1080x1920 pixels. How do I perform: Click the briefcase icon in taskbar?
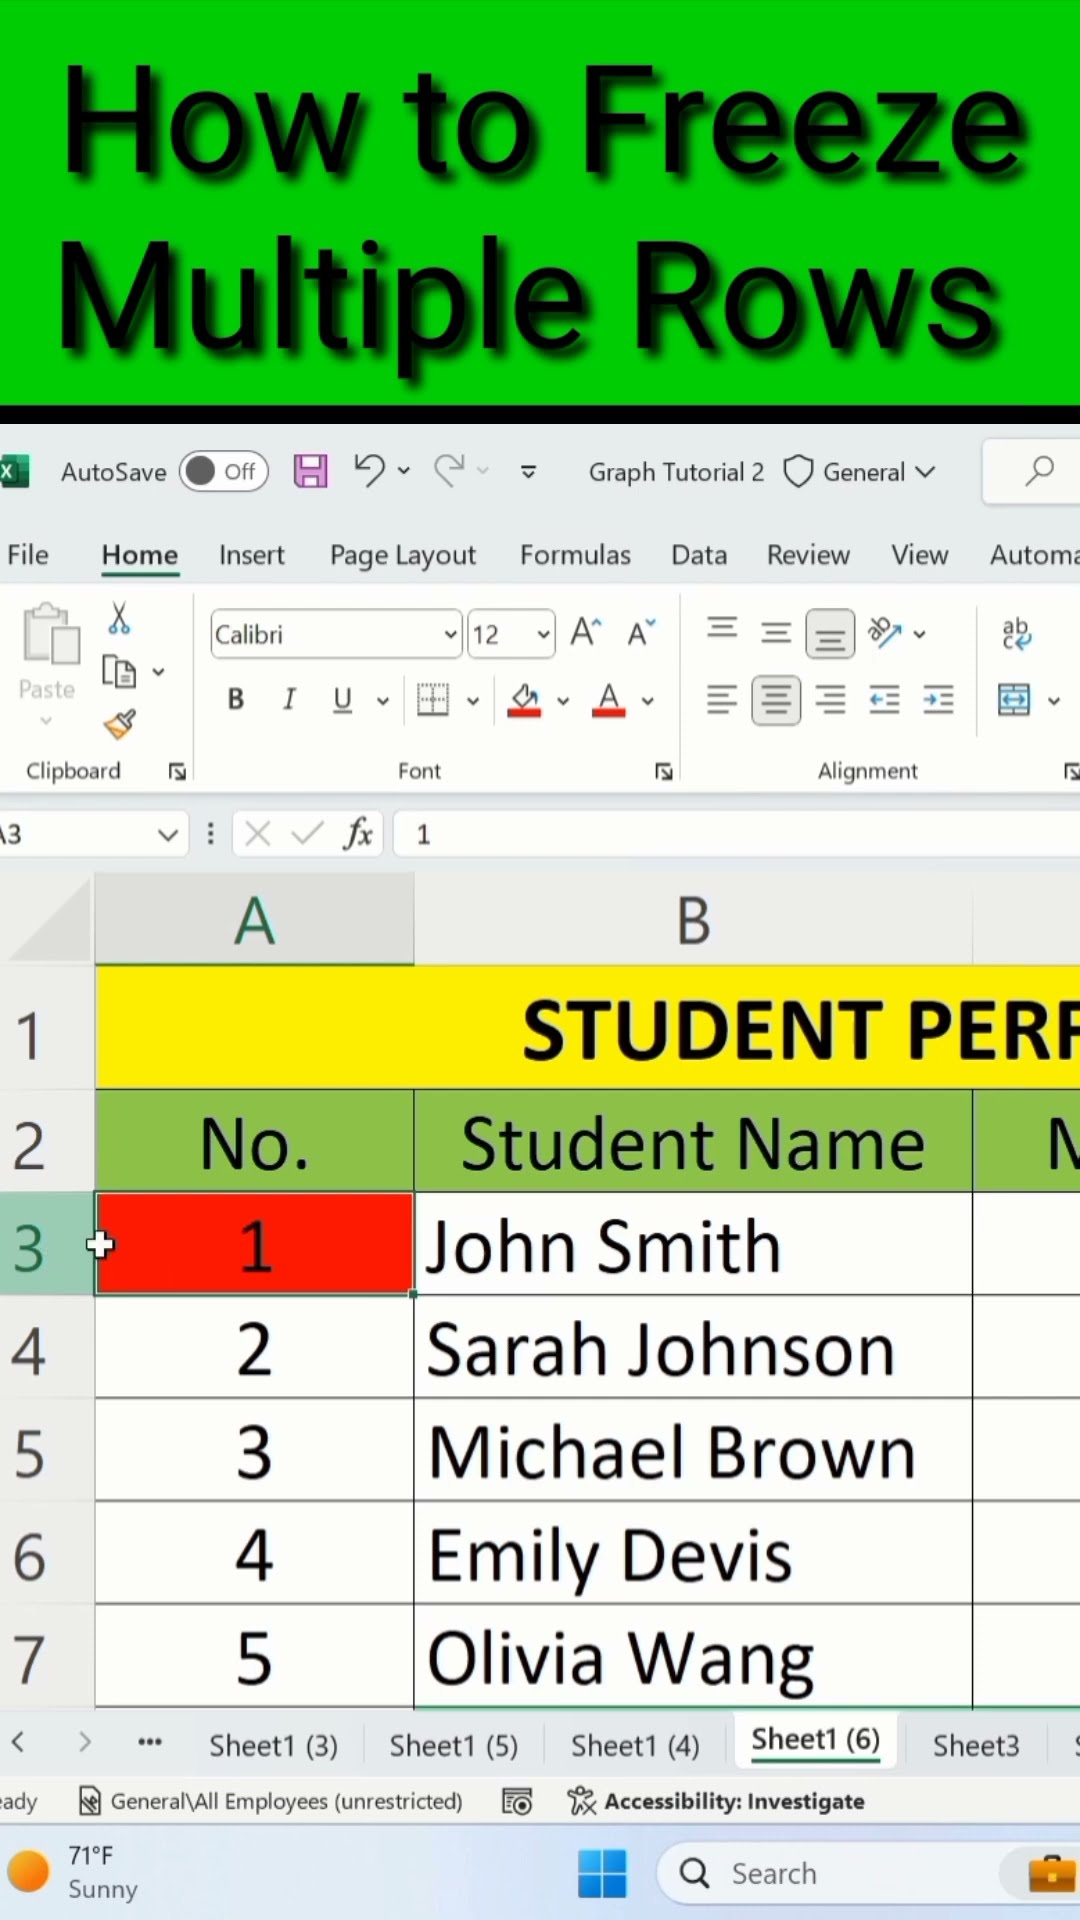[1052, 1873]
